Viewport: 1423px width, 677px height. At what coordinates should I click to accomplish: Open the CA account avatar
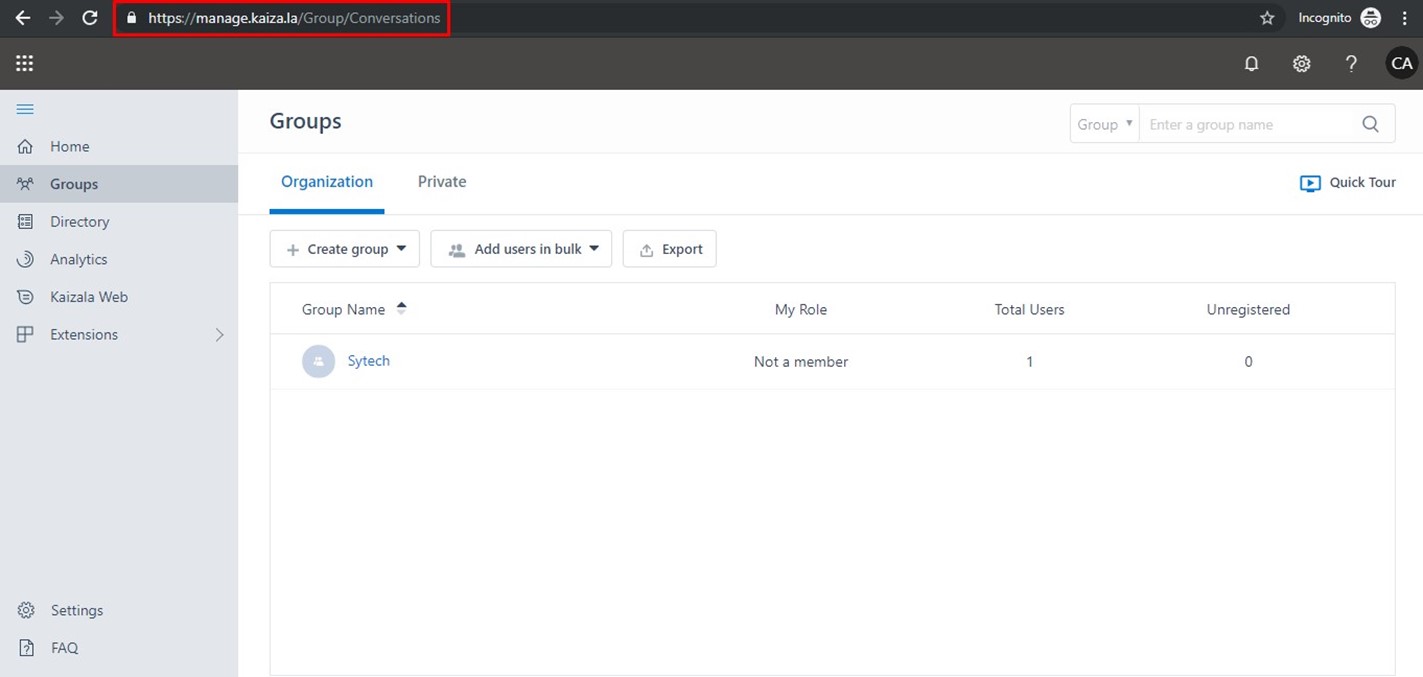click(x=1402, y=64)
